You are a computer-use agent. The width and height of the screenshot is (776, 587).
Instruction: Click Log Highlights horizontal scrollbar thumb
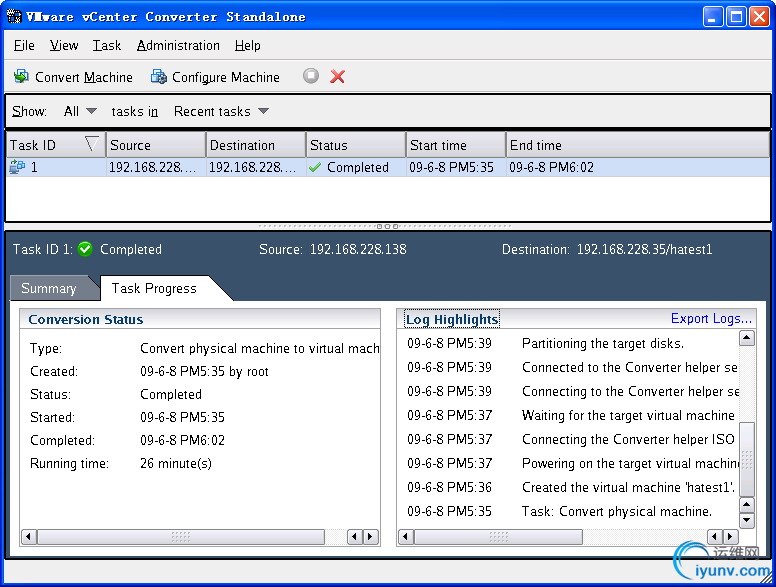coord(498,537)
